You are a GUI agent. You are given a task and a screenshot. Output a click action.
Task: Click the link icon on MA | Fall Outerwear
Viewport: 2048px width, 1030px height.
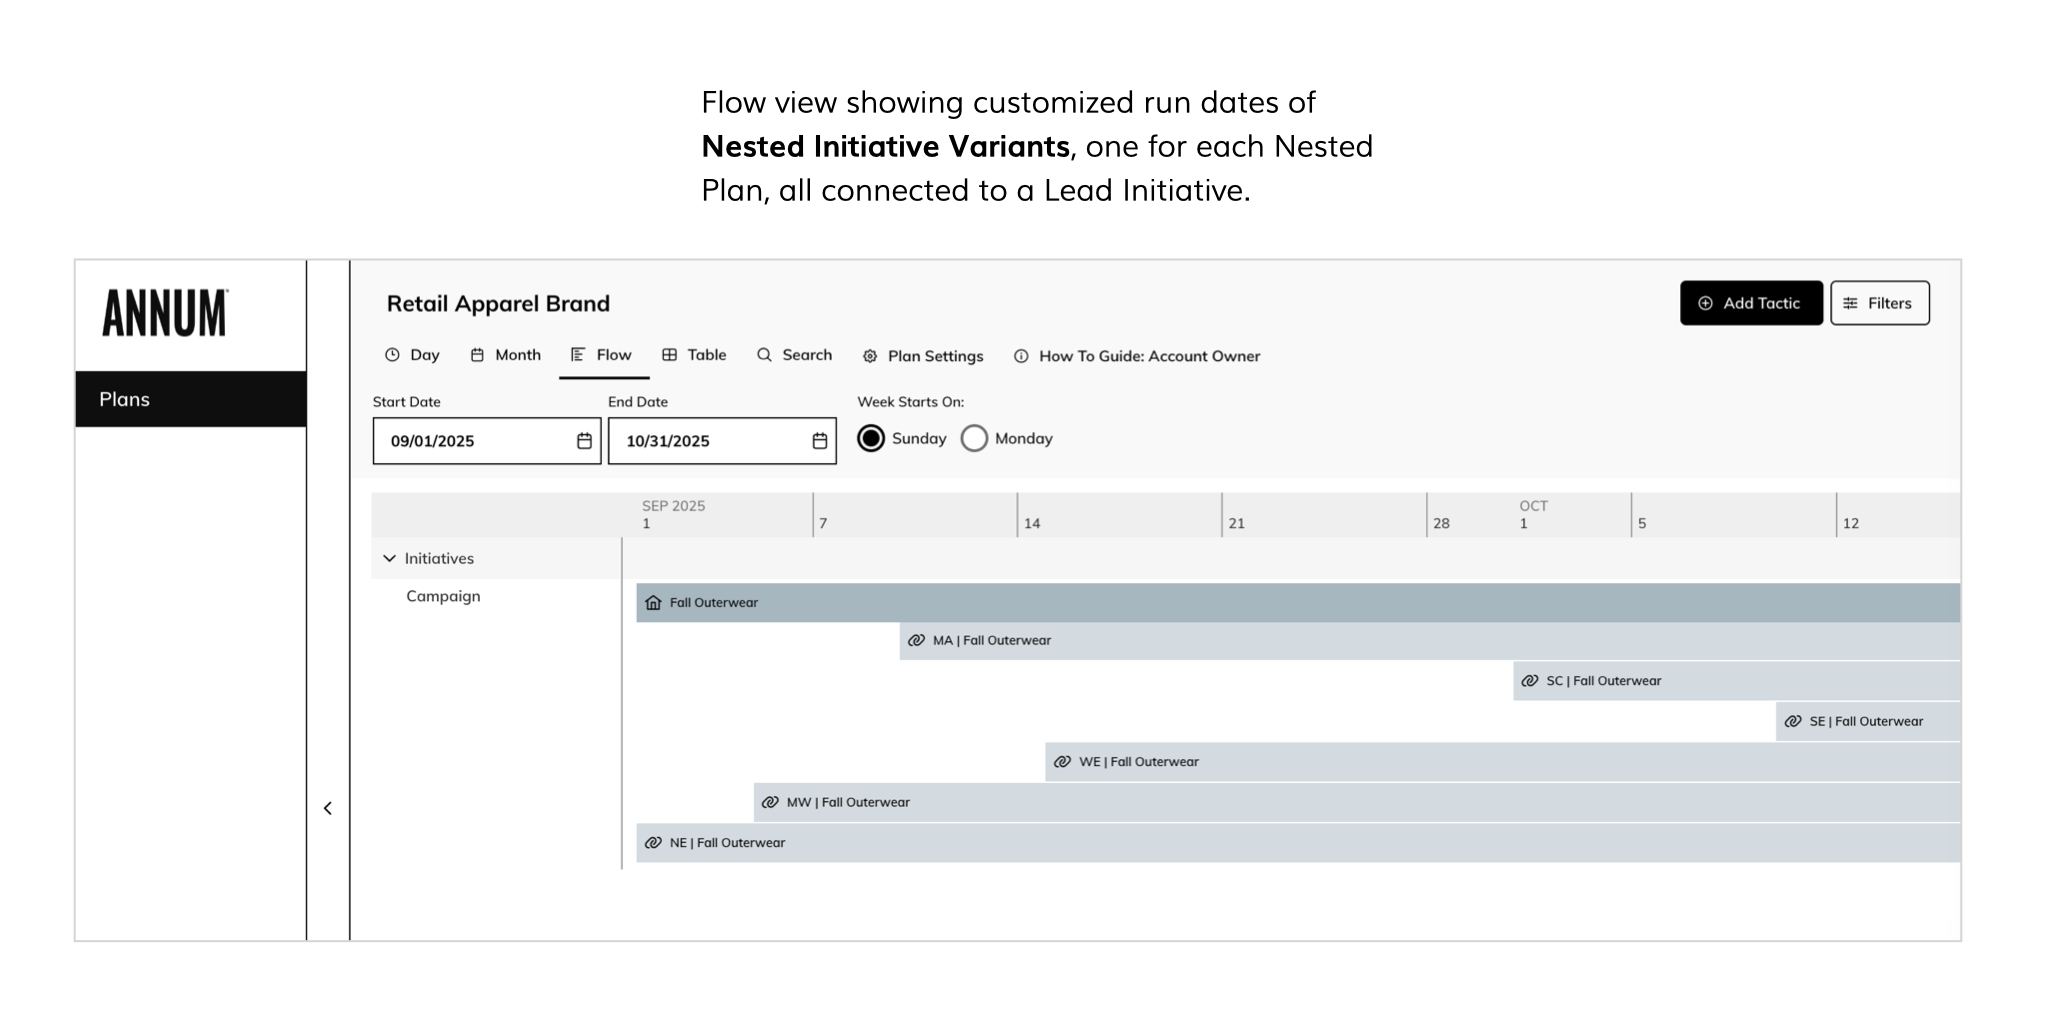click(x=916, y=641)
